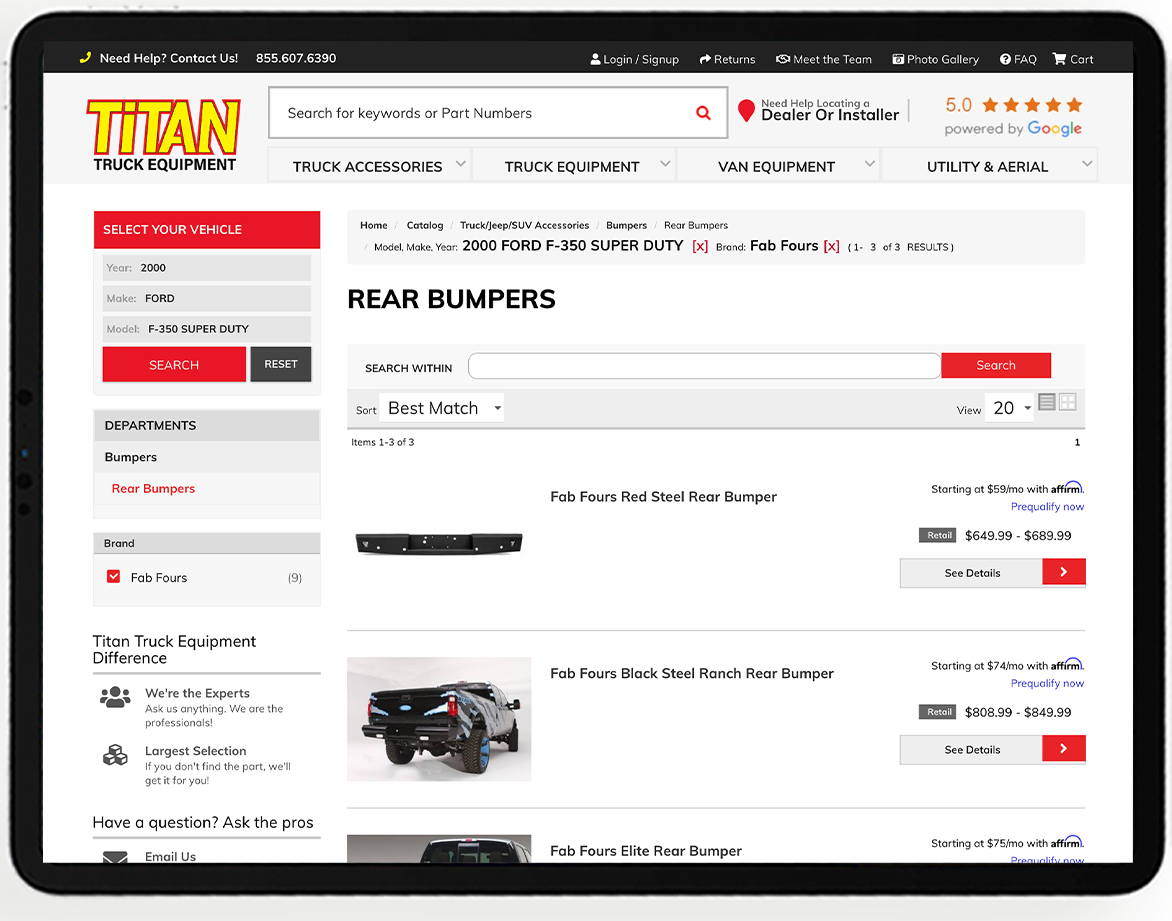Click the Photo Gallery camera icon
The width and height of the screenshot is (1172, 921).
pos(898,59)
